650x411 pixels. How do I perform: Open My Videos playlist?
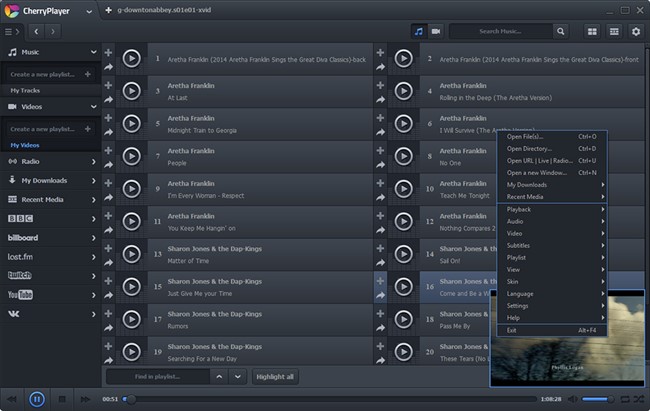(x=25, y=145)
